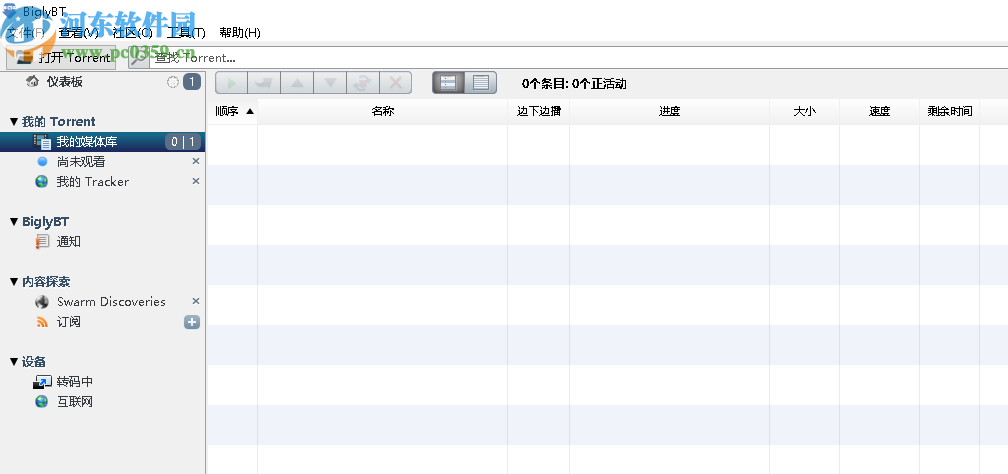
Task: Move selected torrent down with arrow icon
Action: (x=330, y=83)
